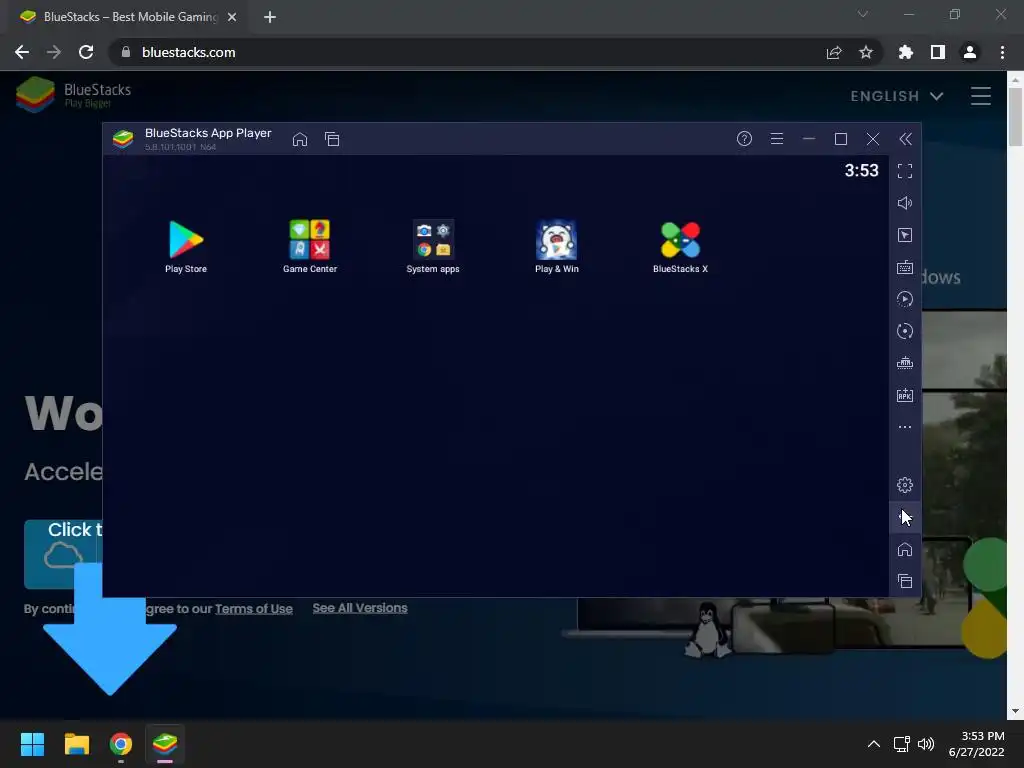Go back in Chrome

tap(22, 52)
